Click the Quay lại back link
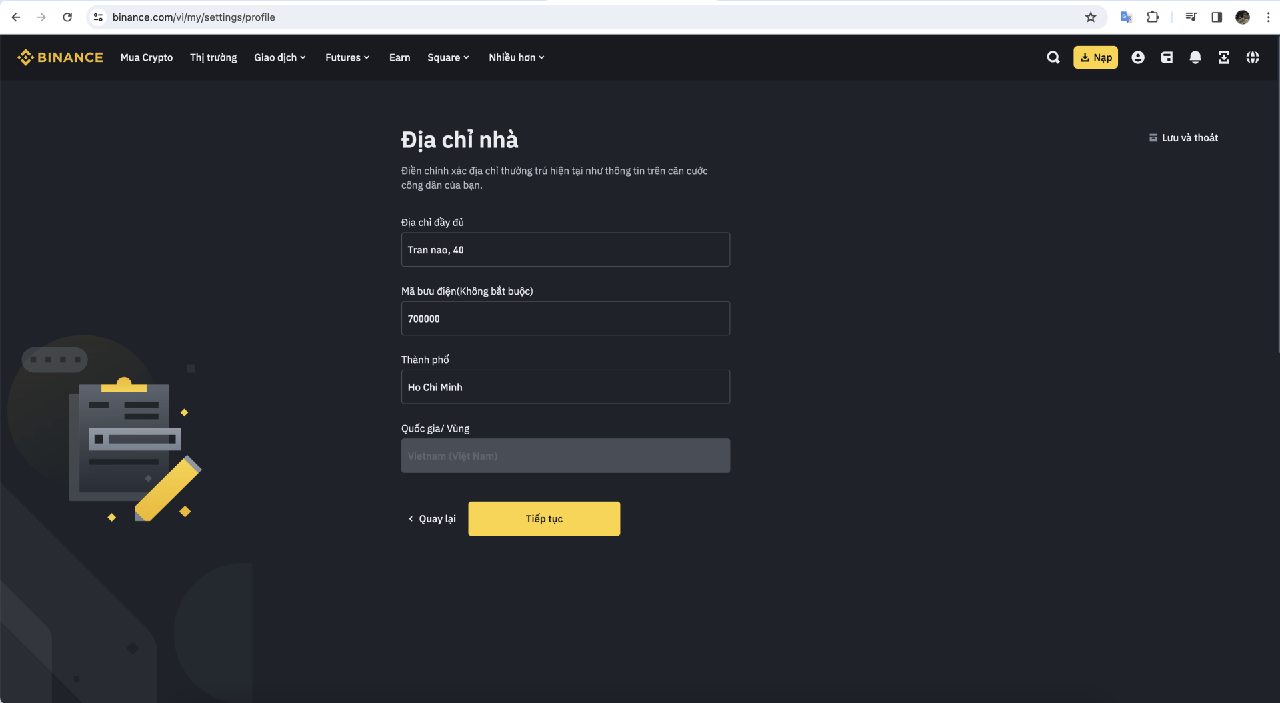The height and width of the screenshot is (703, 1280). (432, 519)
